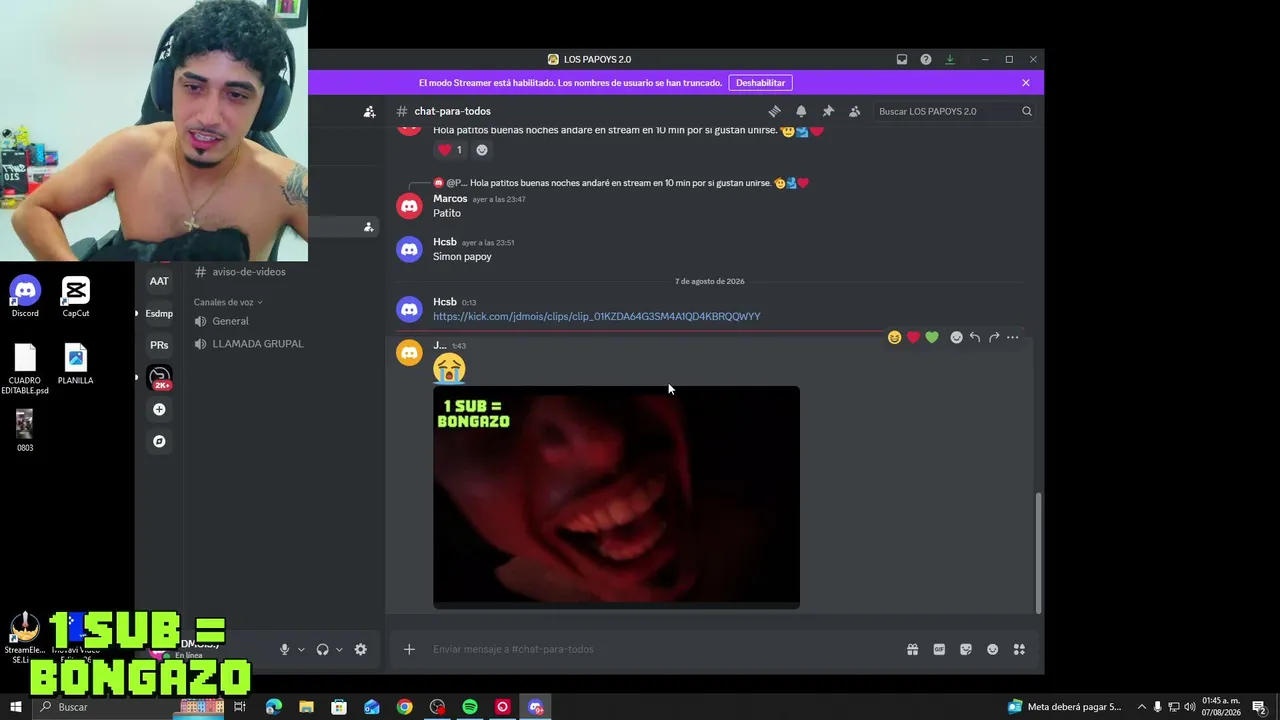Screen dimensions: 1280x720
Task: Open the red face image attachment
Action: (x=616, y=497)
